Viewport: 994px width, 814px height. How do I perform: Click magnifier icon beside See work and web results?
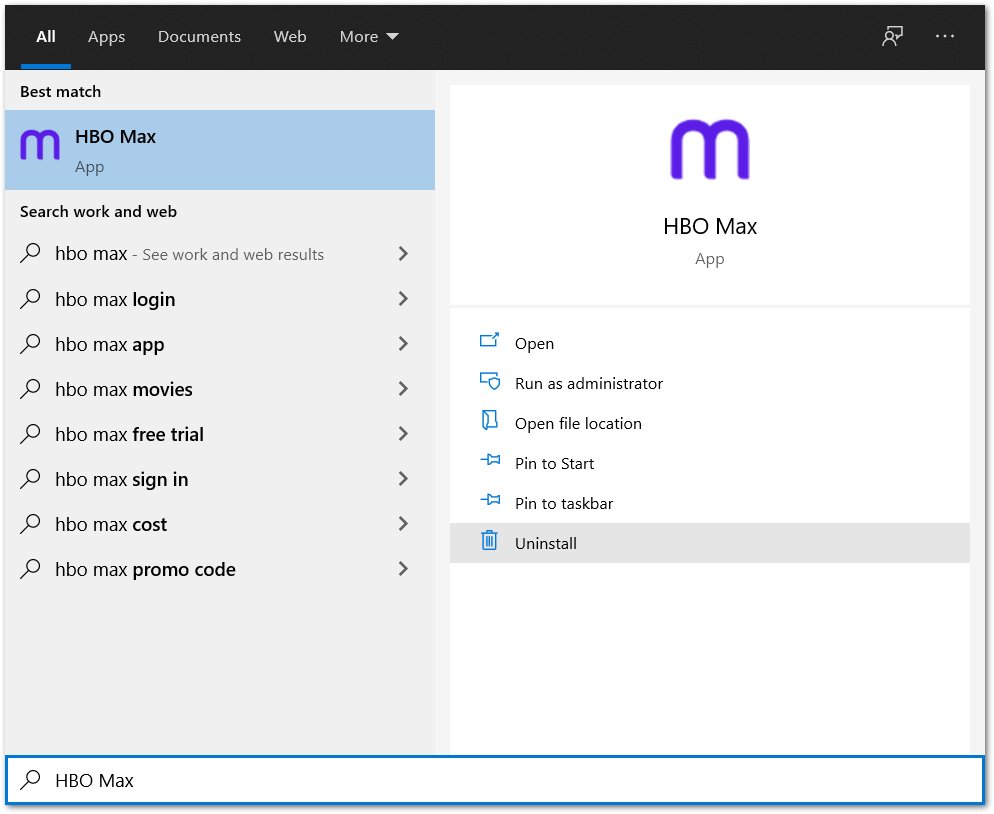click(x=30, y=253)
